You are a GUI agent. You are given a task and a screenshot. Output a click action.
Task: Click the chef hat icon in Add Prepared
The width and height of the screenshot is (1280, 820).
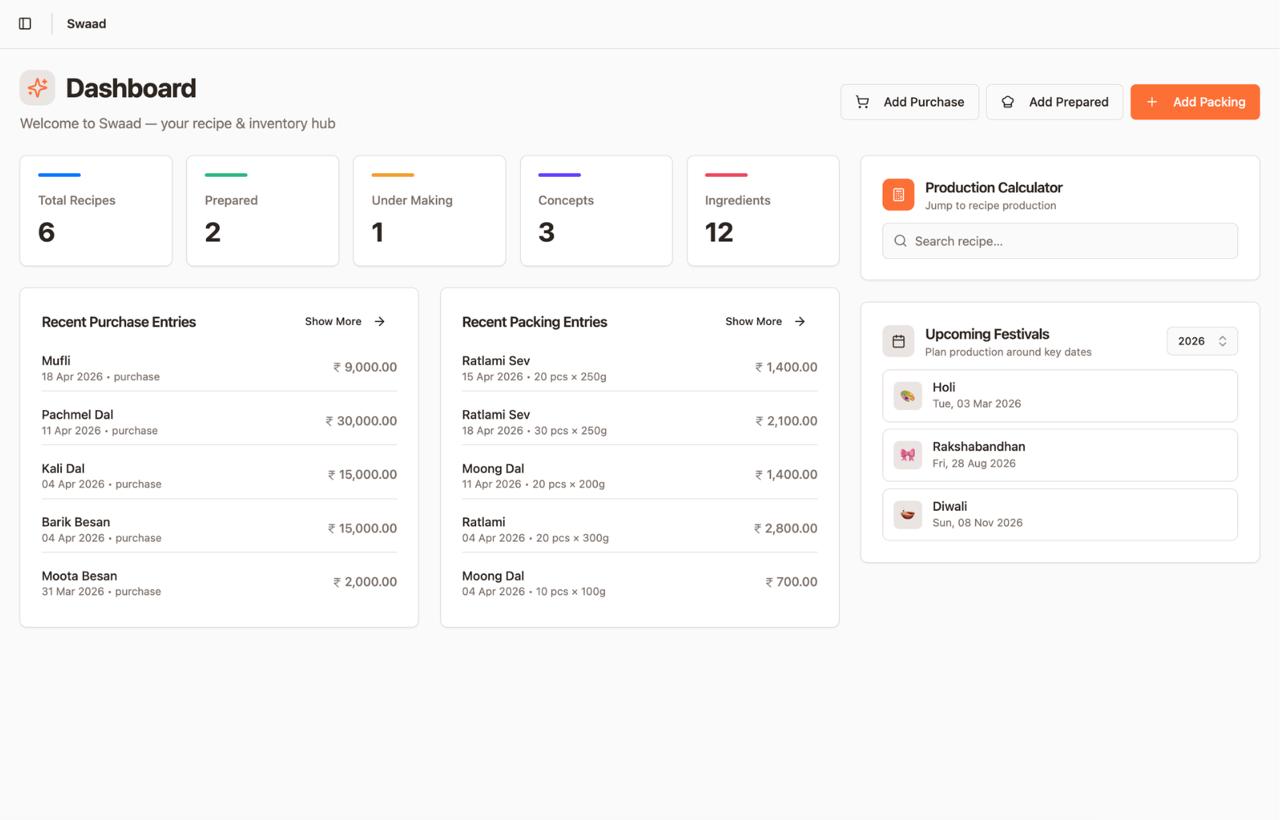(1008, 102)
